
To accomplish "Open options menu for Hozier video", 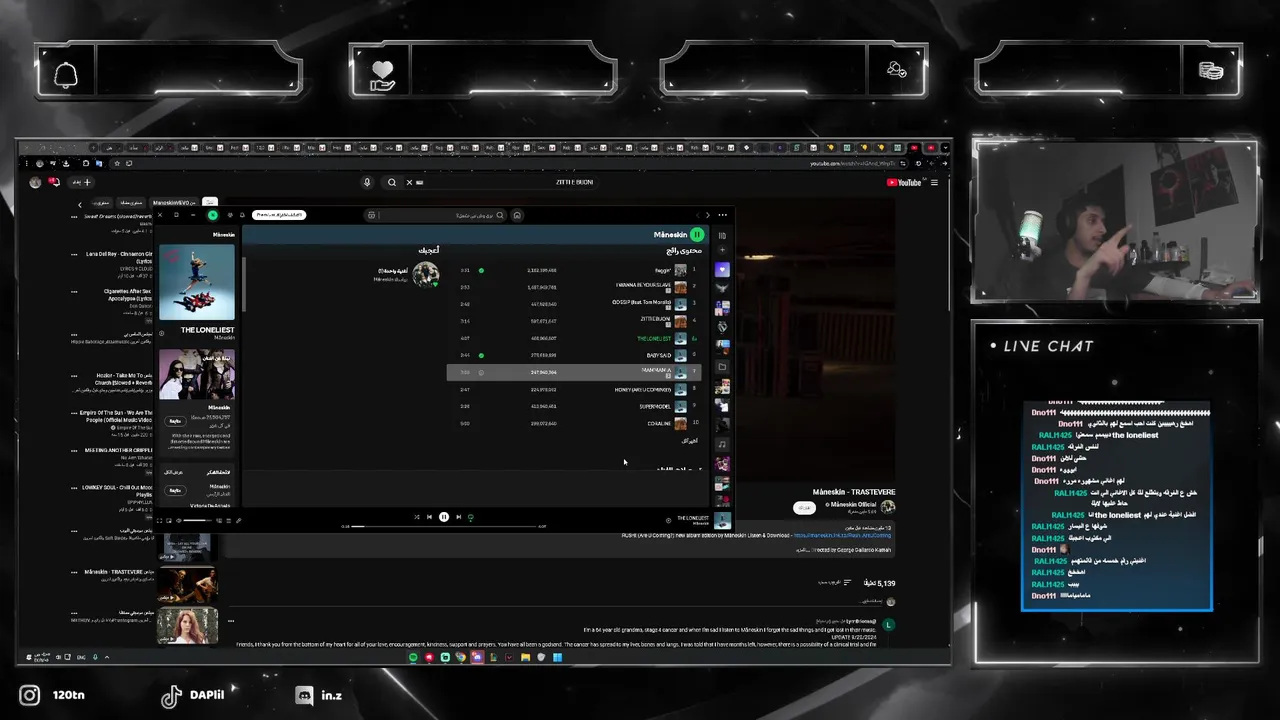I will 74,375.
